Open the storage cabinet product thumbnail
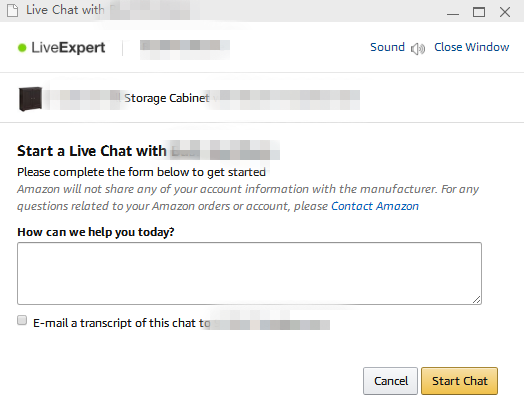The height and width of the screenshot is (402, 524). (x=30, y=99)
